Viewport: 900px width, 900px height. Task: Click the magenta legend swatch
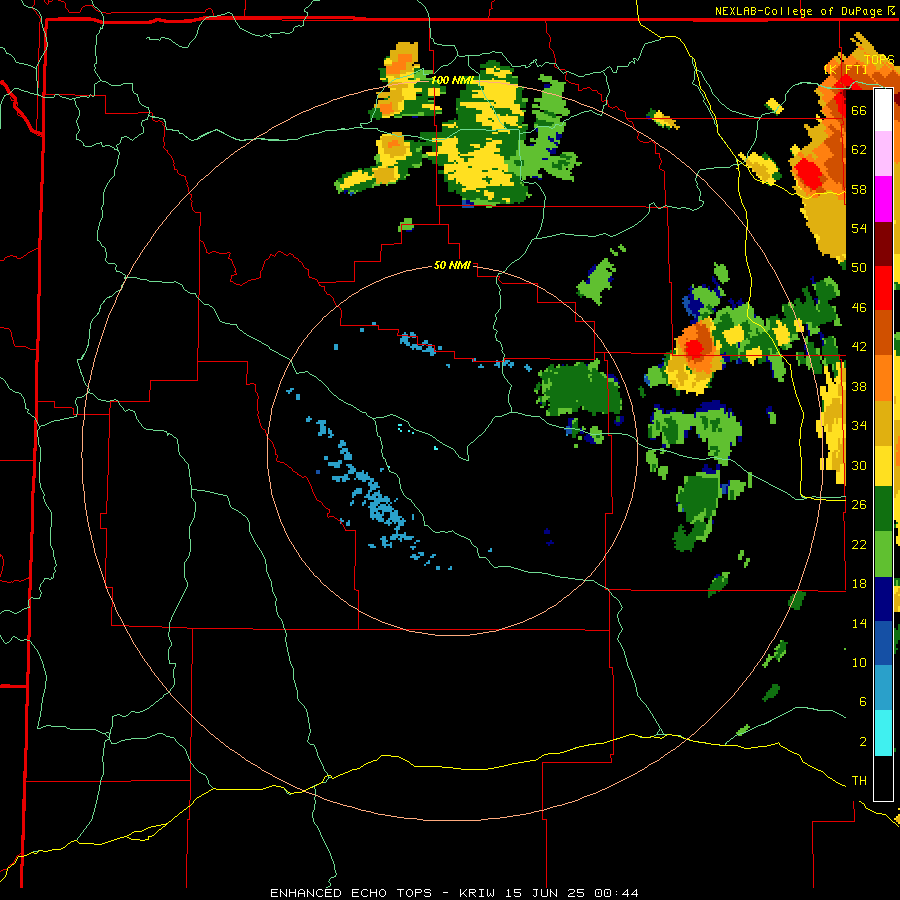pos(883,199)
